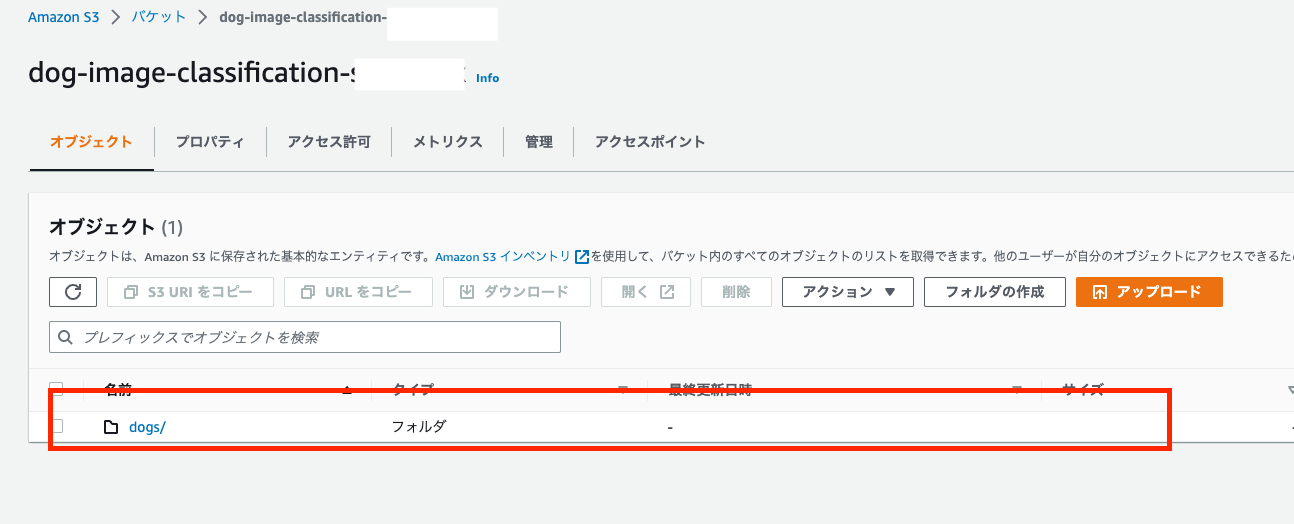The image size is (1294, 524).
Task: Open the dogs/ folder link
Action: coord(147,427)
